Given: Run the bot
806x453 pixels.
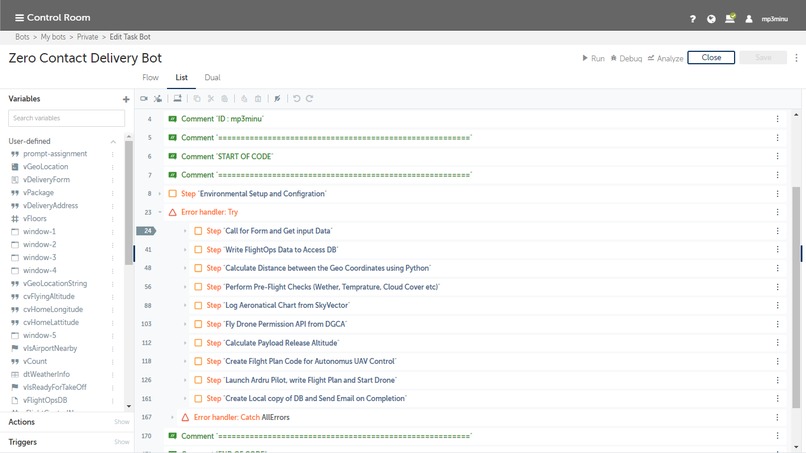Looking at the screenshot, I should (593, 58).
